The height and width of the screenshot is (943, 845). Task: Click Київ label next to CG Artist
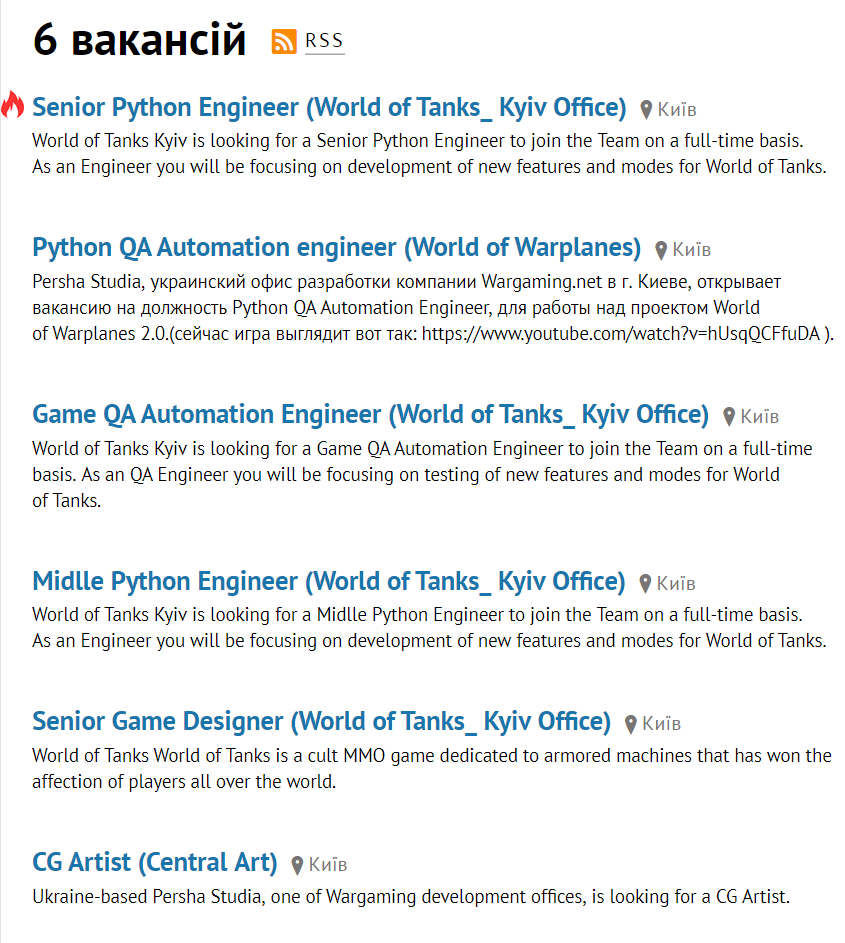click(328, 864)
